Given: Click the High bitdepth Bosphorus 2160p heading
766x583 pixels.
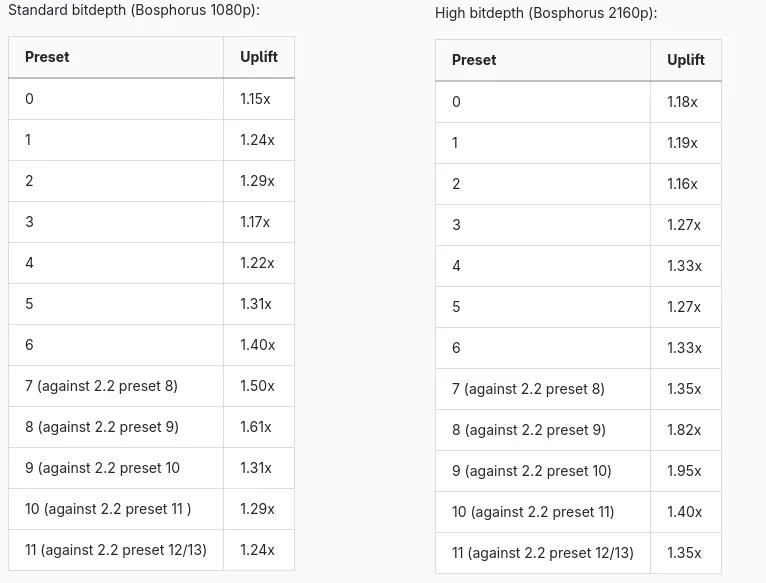Looking at the screenshot, I should pyautogui.click(x=546, y=14).
